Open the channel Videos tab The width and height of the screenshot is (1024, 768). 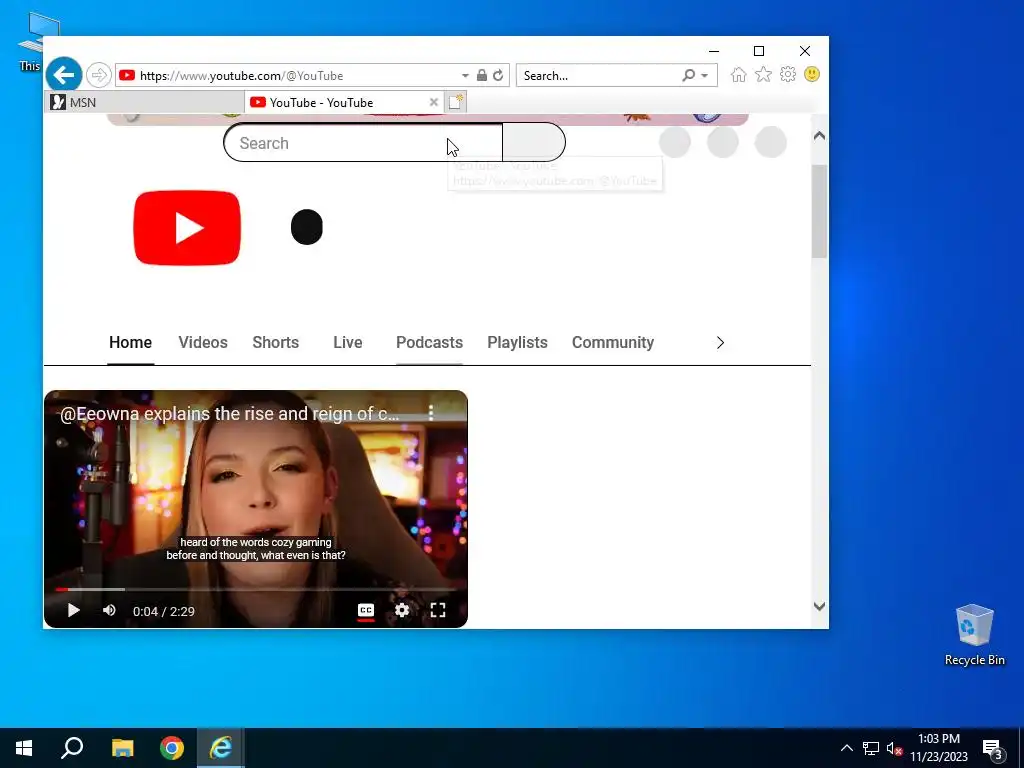click(x=203, y=342)
